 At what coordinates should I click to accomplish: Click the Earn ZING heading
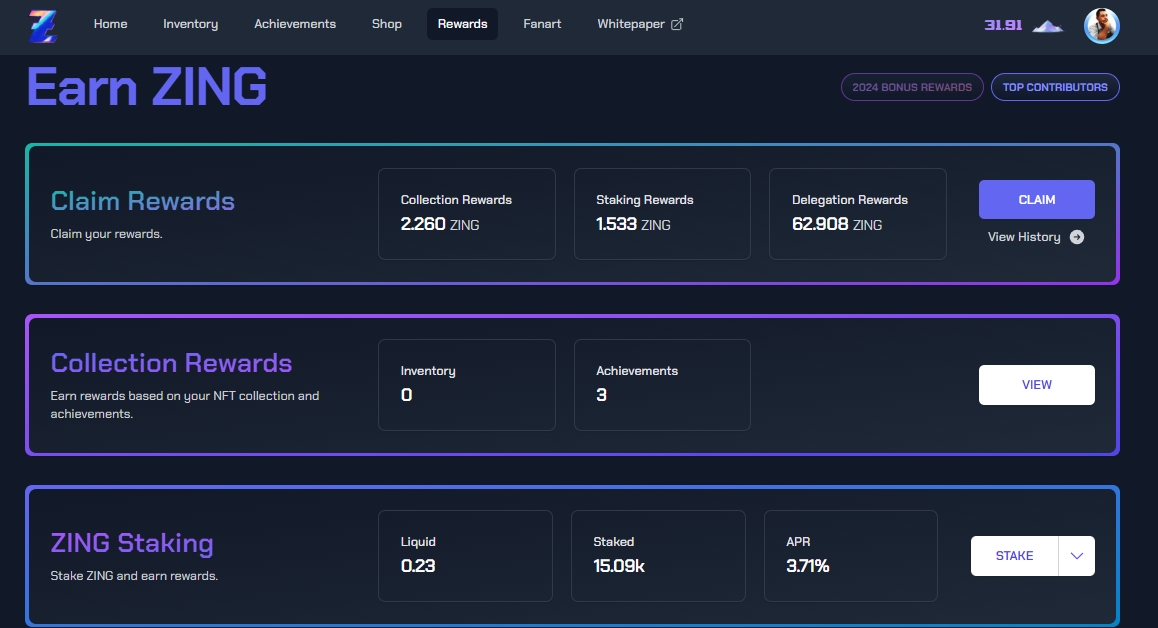coord(147,87)
